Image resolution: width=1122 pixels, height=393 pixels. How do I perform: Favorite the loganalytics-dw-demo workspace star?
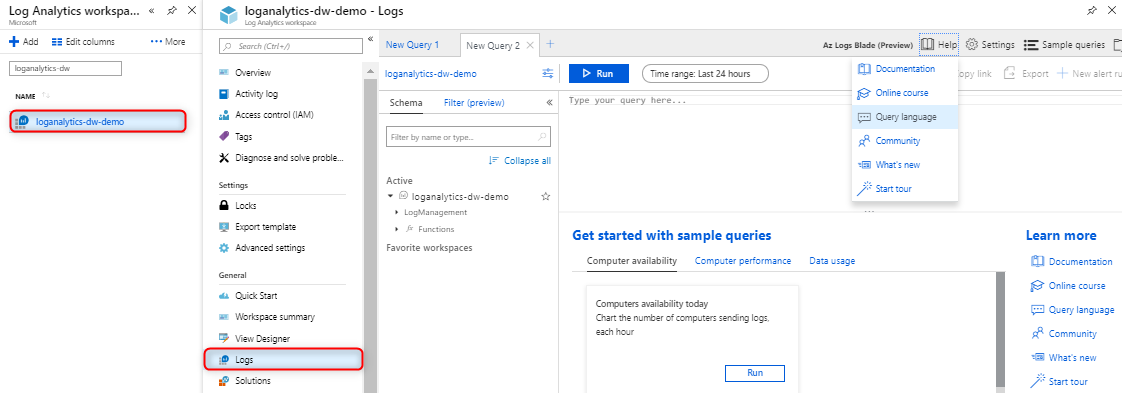coord(546,196)
